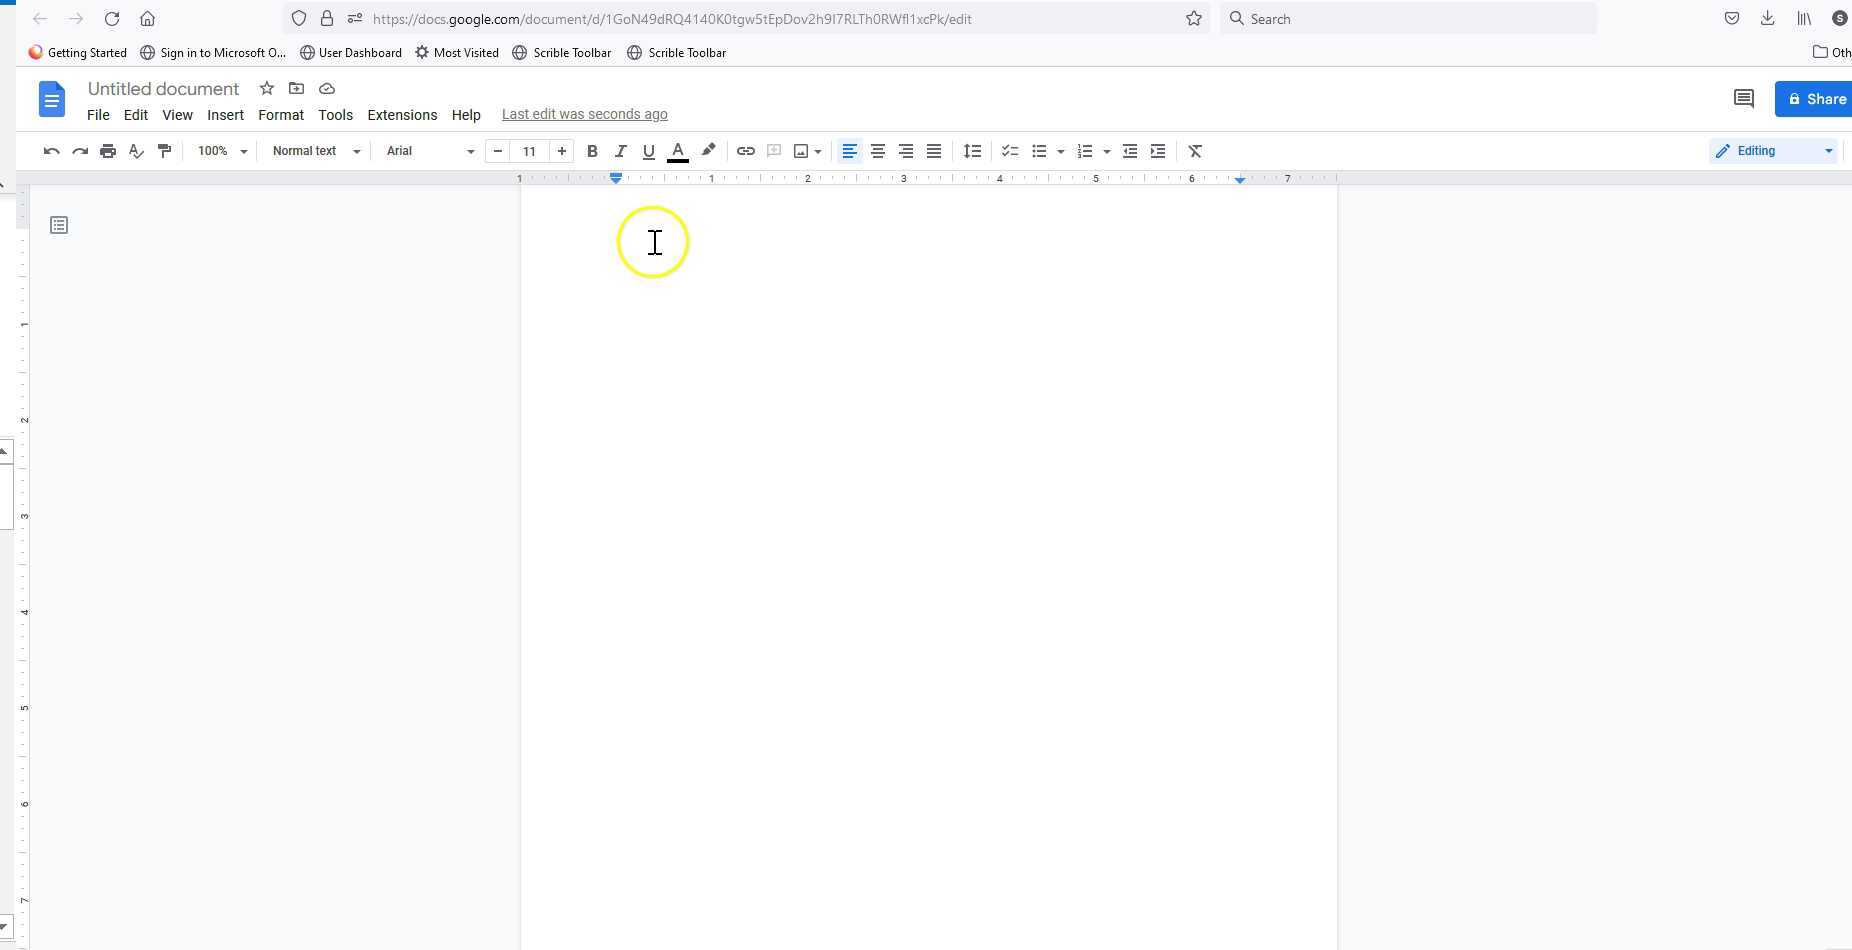The image size is (1852, 950).
Task: Click the Decrease indent icon
Action: [x=1130, y=151]
